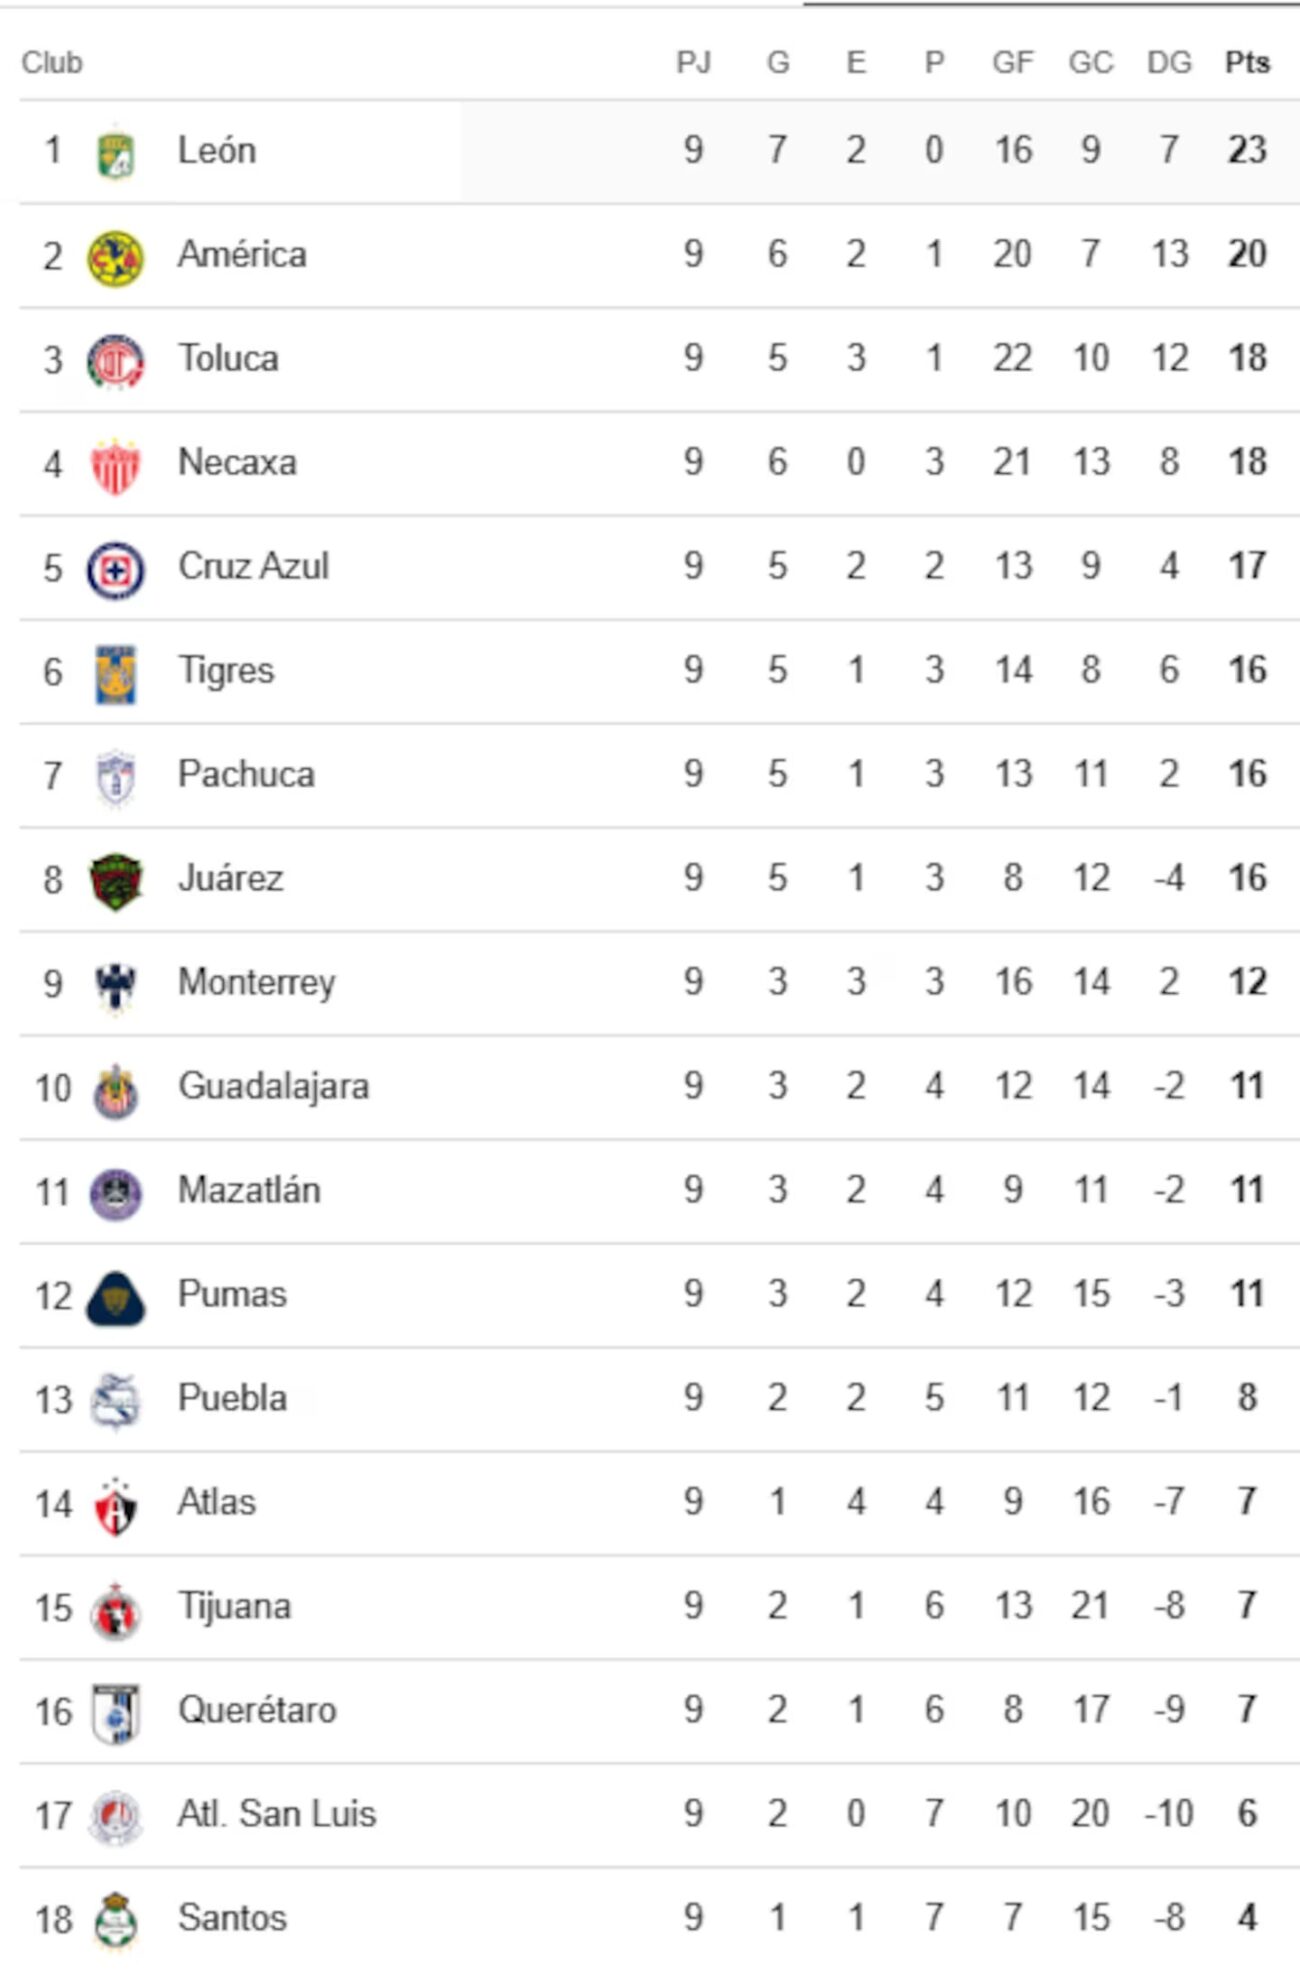Click the América club crest icon
Viewport: 1300px width, 1984px height.
[116, 257]
